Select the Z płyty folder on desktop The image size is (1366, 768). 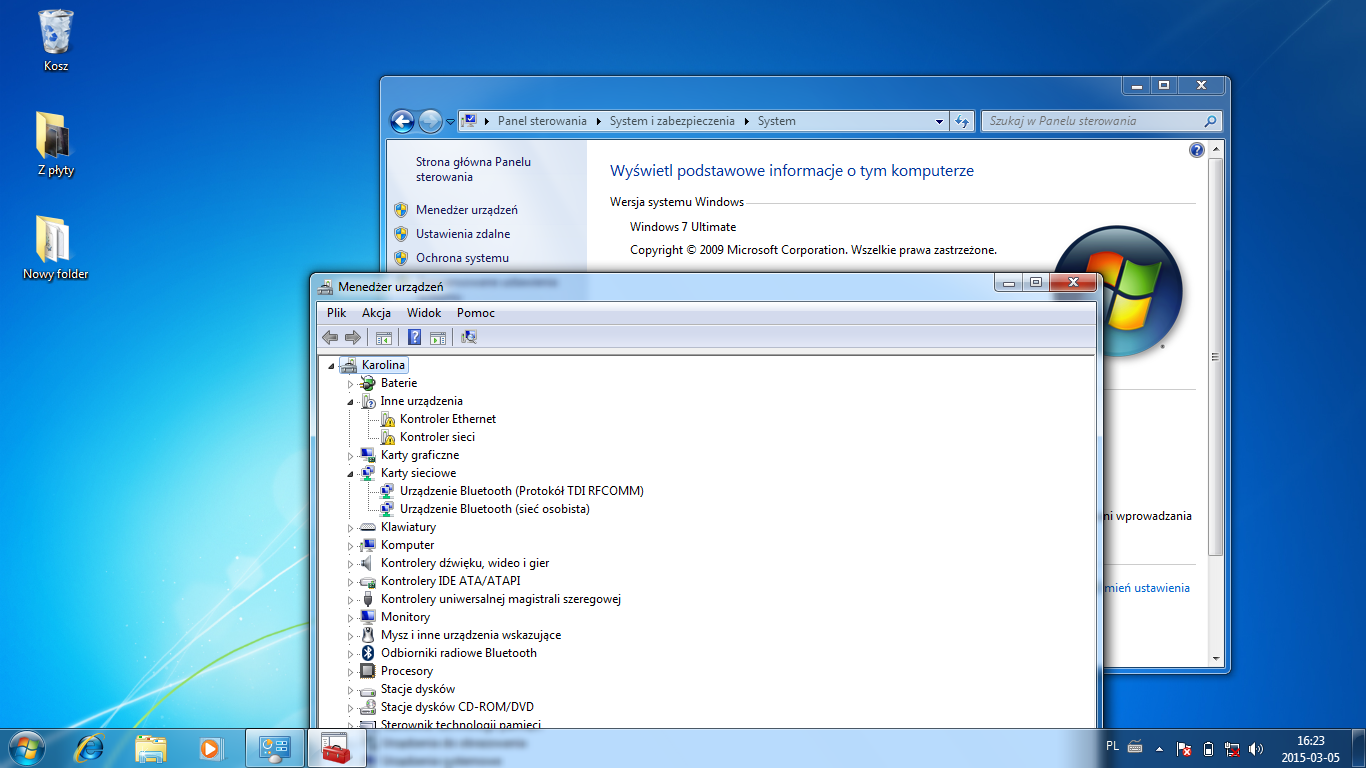56,145
